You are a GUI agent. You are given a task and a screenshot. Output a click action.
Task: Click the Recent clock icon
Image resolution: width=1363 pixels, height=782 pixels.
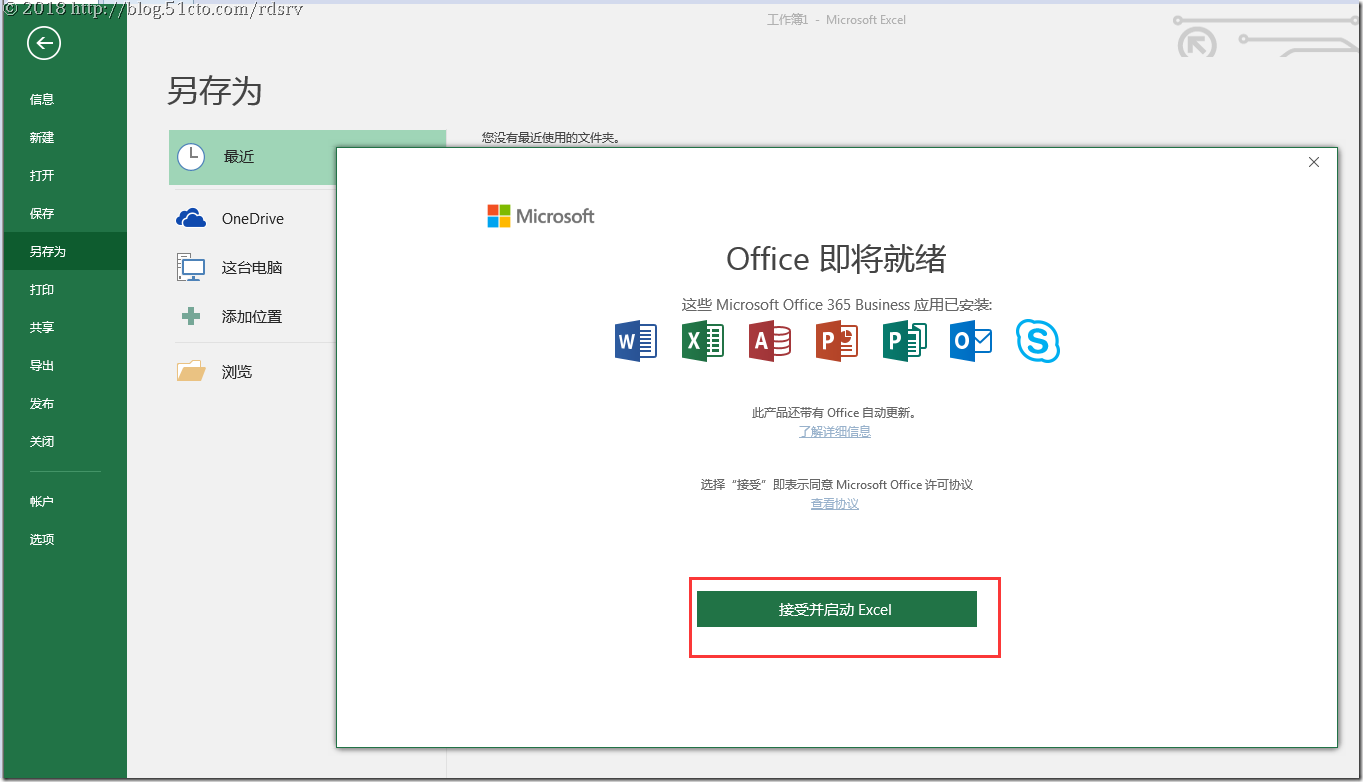pos(191,157)
